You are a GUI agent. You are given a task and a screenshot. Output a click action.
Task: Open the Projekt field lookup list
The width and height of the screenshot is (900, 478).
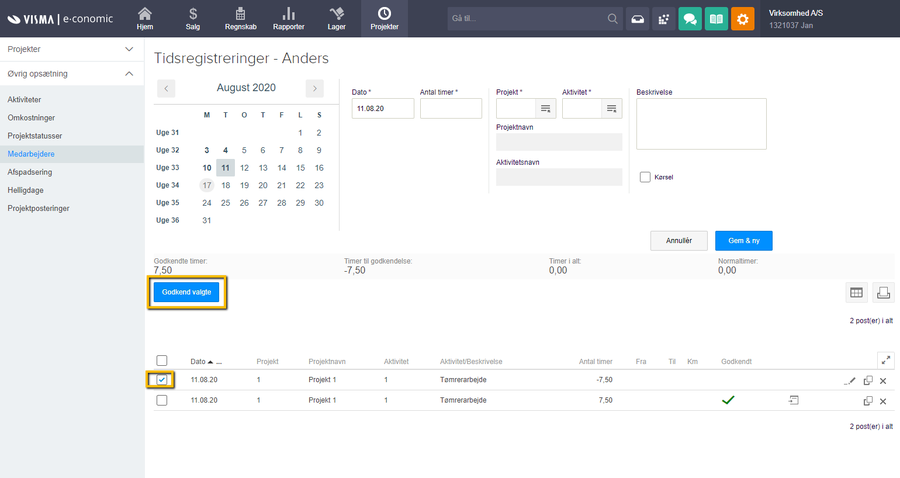pyautogui.click(x=546, y=108)
